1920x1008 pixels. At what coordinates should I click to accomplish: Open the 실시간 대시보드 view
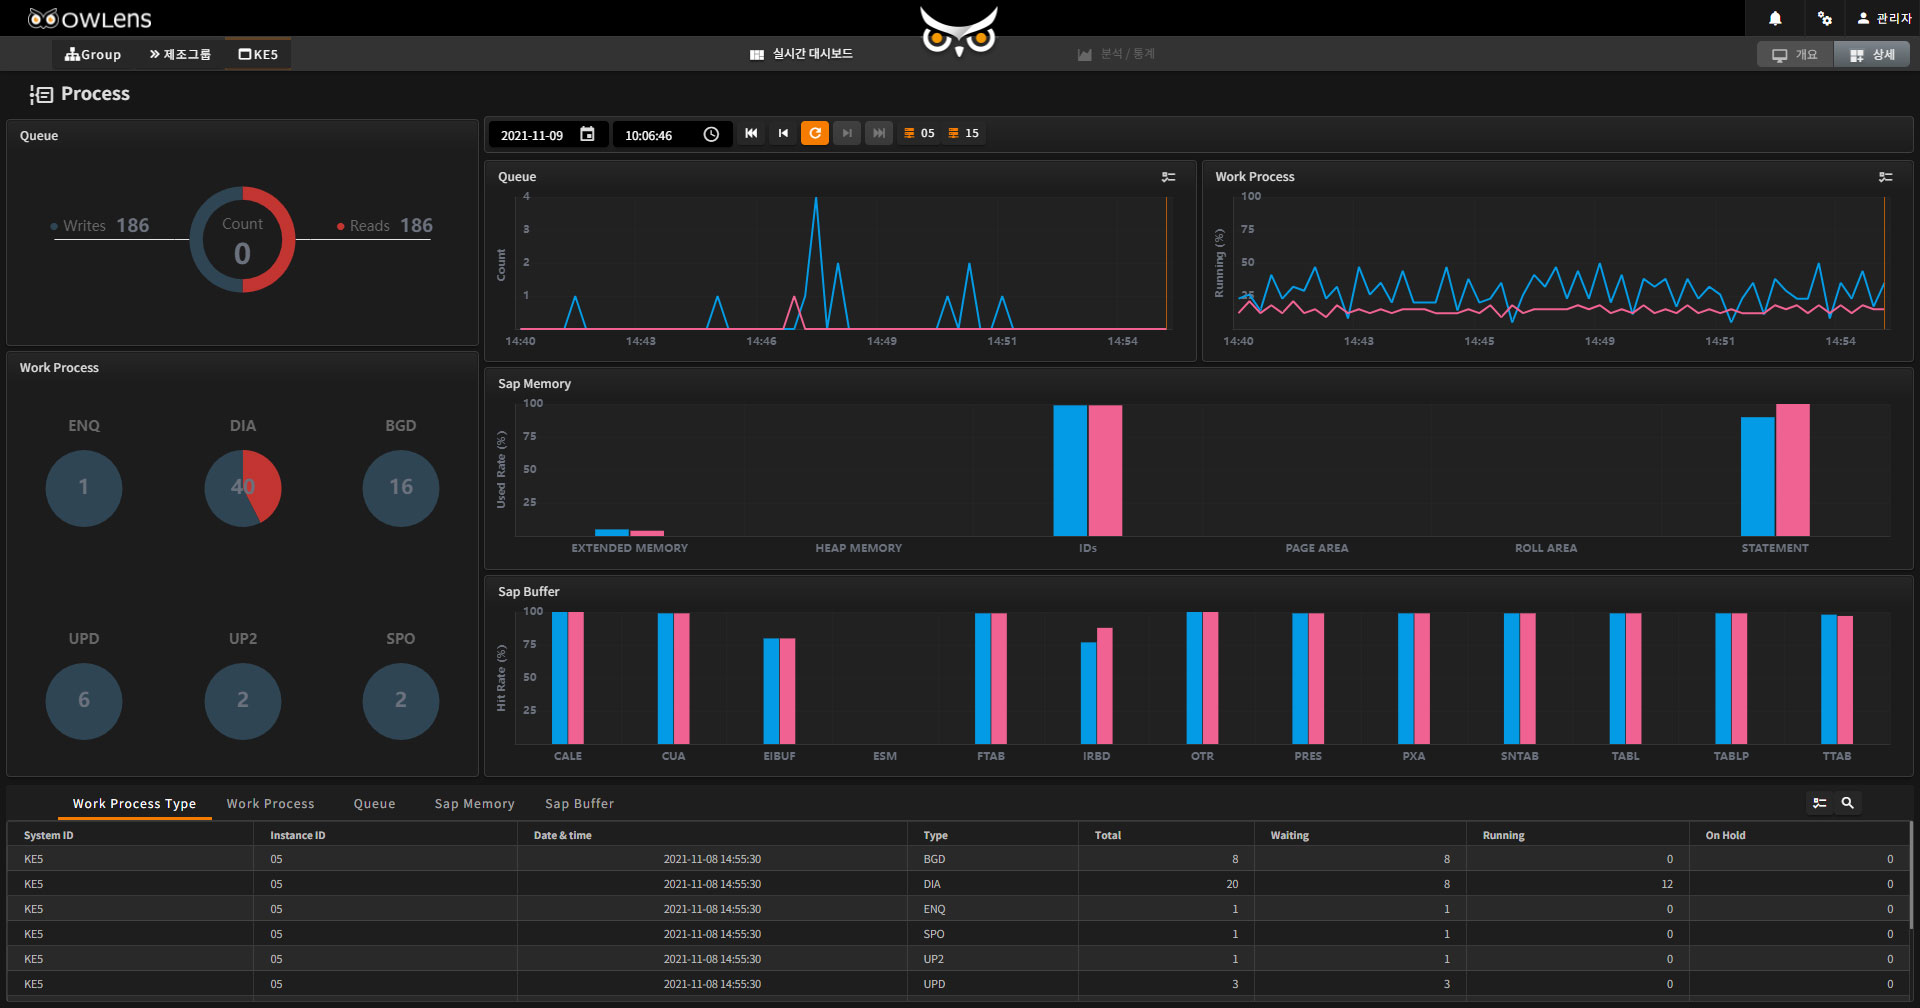pyautogui.click(x=801, y=54)
